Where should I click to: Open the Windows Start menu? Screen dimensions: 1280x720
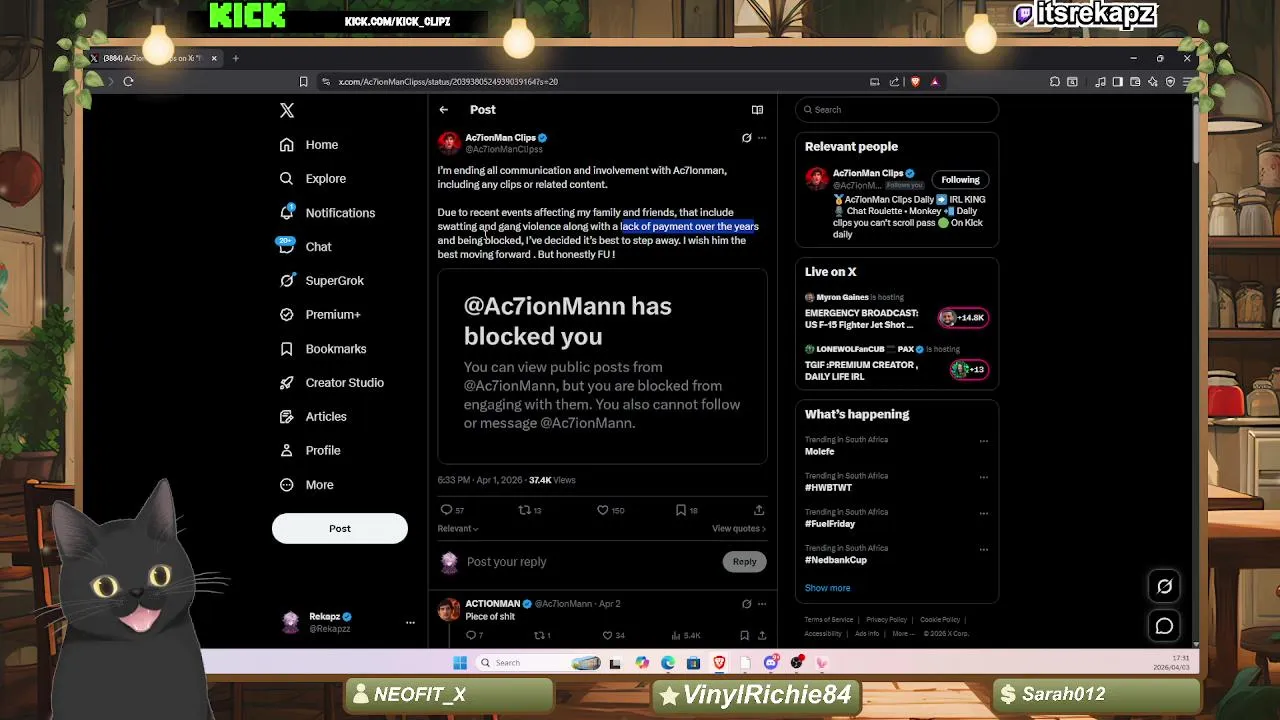(x=460, y=663)
